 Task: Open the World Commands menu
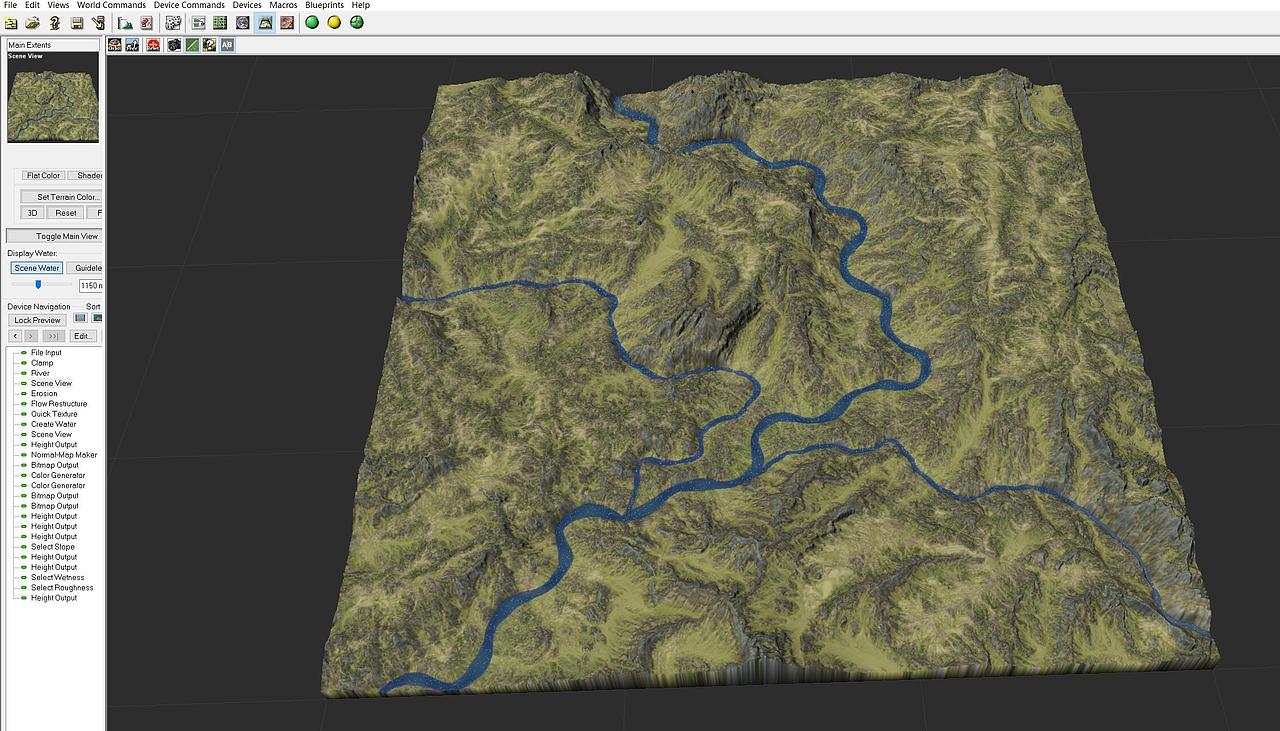(x=111, y=5)
